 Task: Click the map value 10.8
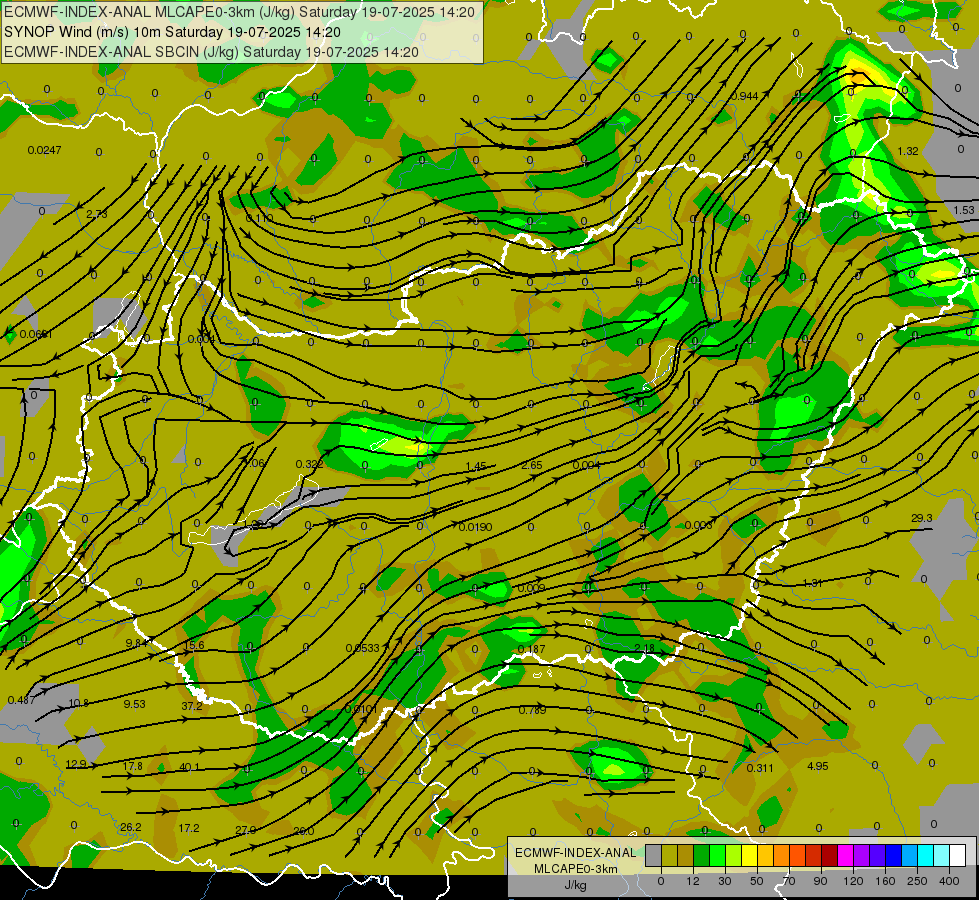pos(79,703)
